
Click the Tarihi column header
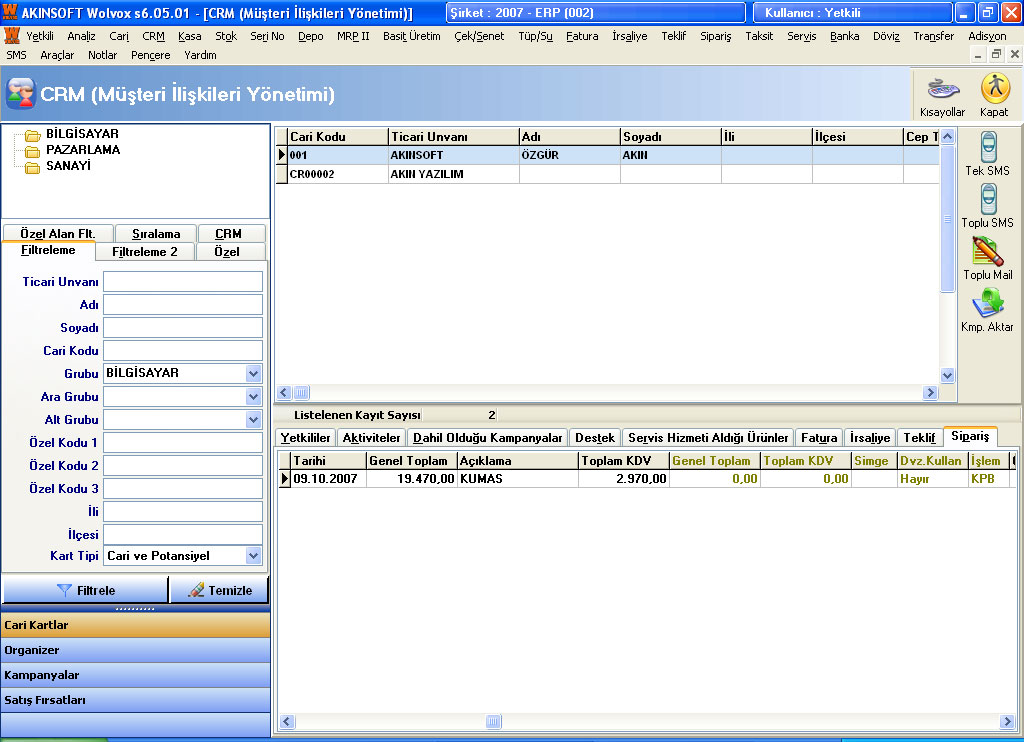click(328, 460)
